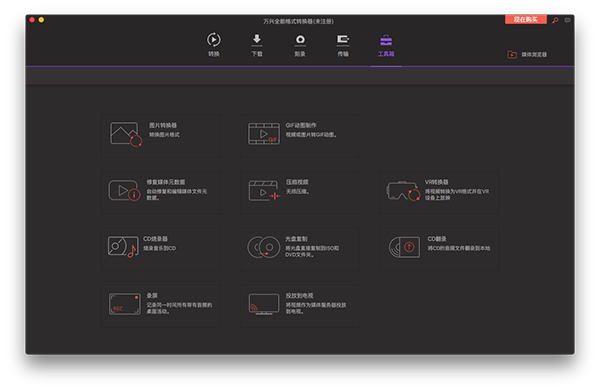Image resolution: width=600 pixels, height=391 pixels.
Task: Click the red 现在购买 (Buy Now) button
Action: [525, 20]
